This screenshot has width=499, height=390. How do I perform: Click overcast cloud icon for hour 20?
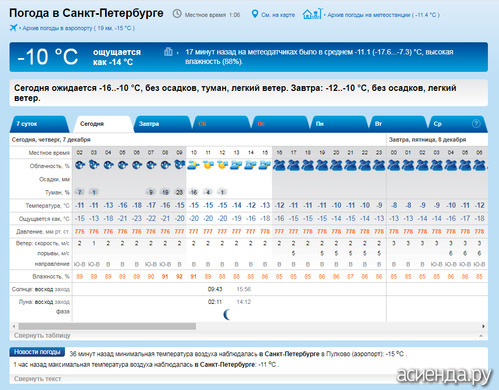[336, 165]
